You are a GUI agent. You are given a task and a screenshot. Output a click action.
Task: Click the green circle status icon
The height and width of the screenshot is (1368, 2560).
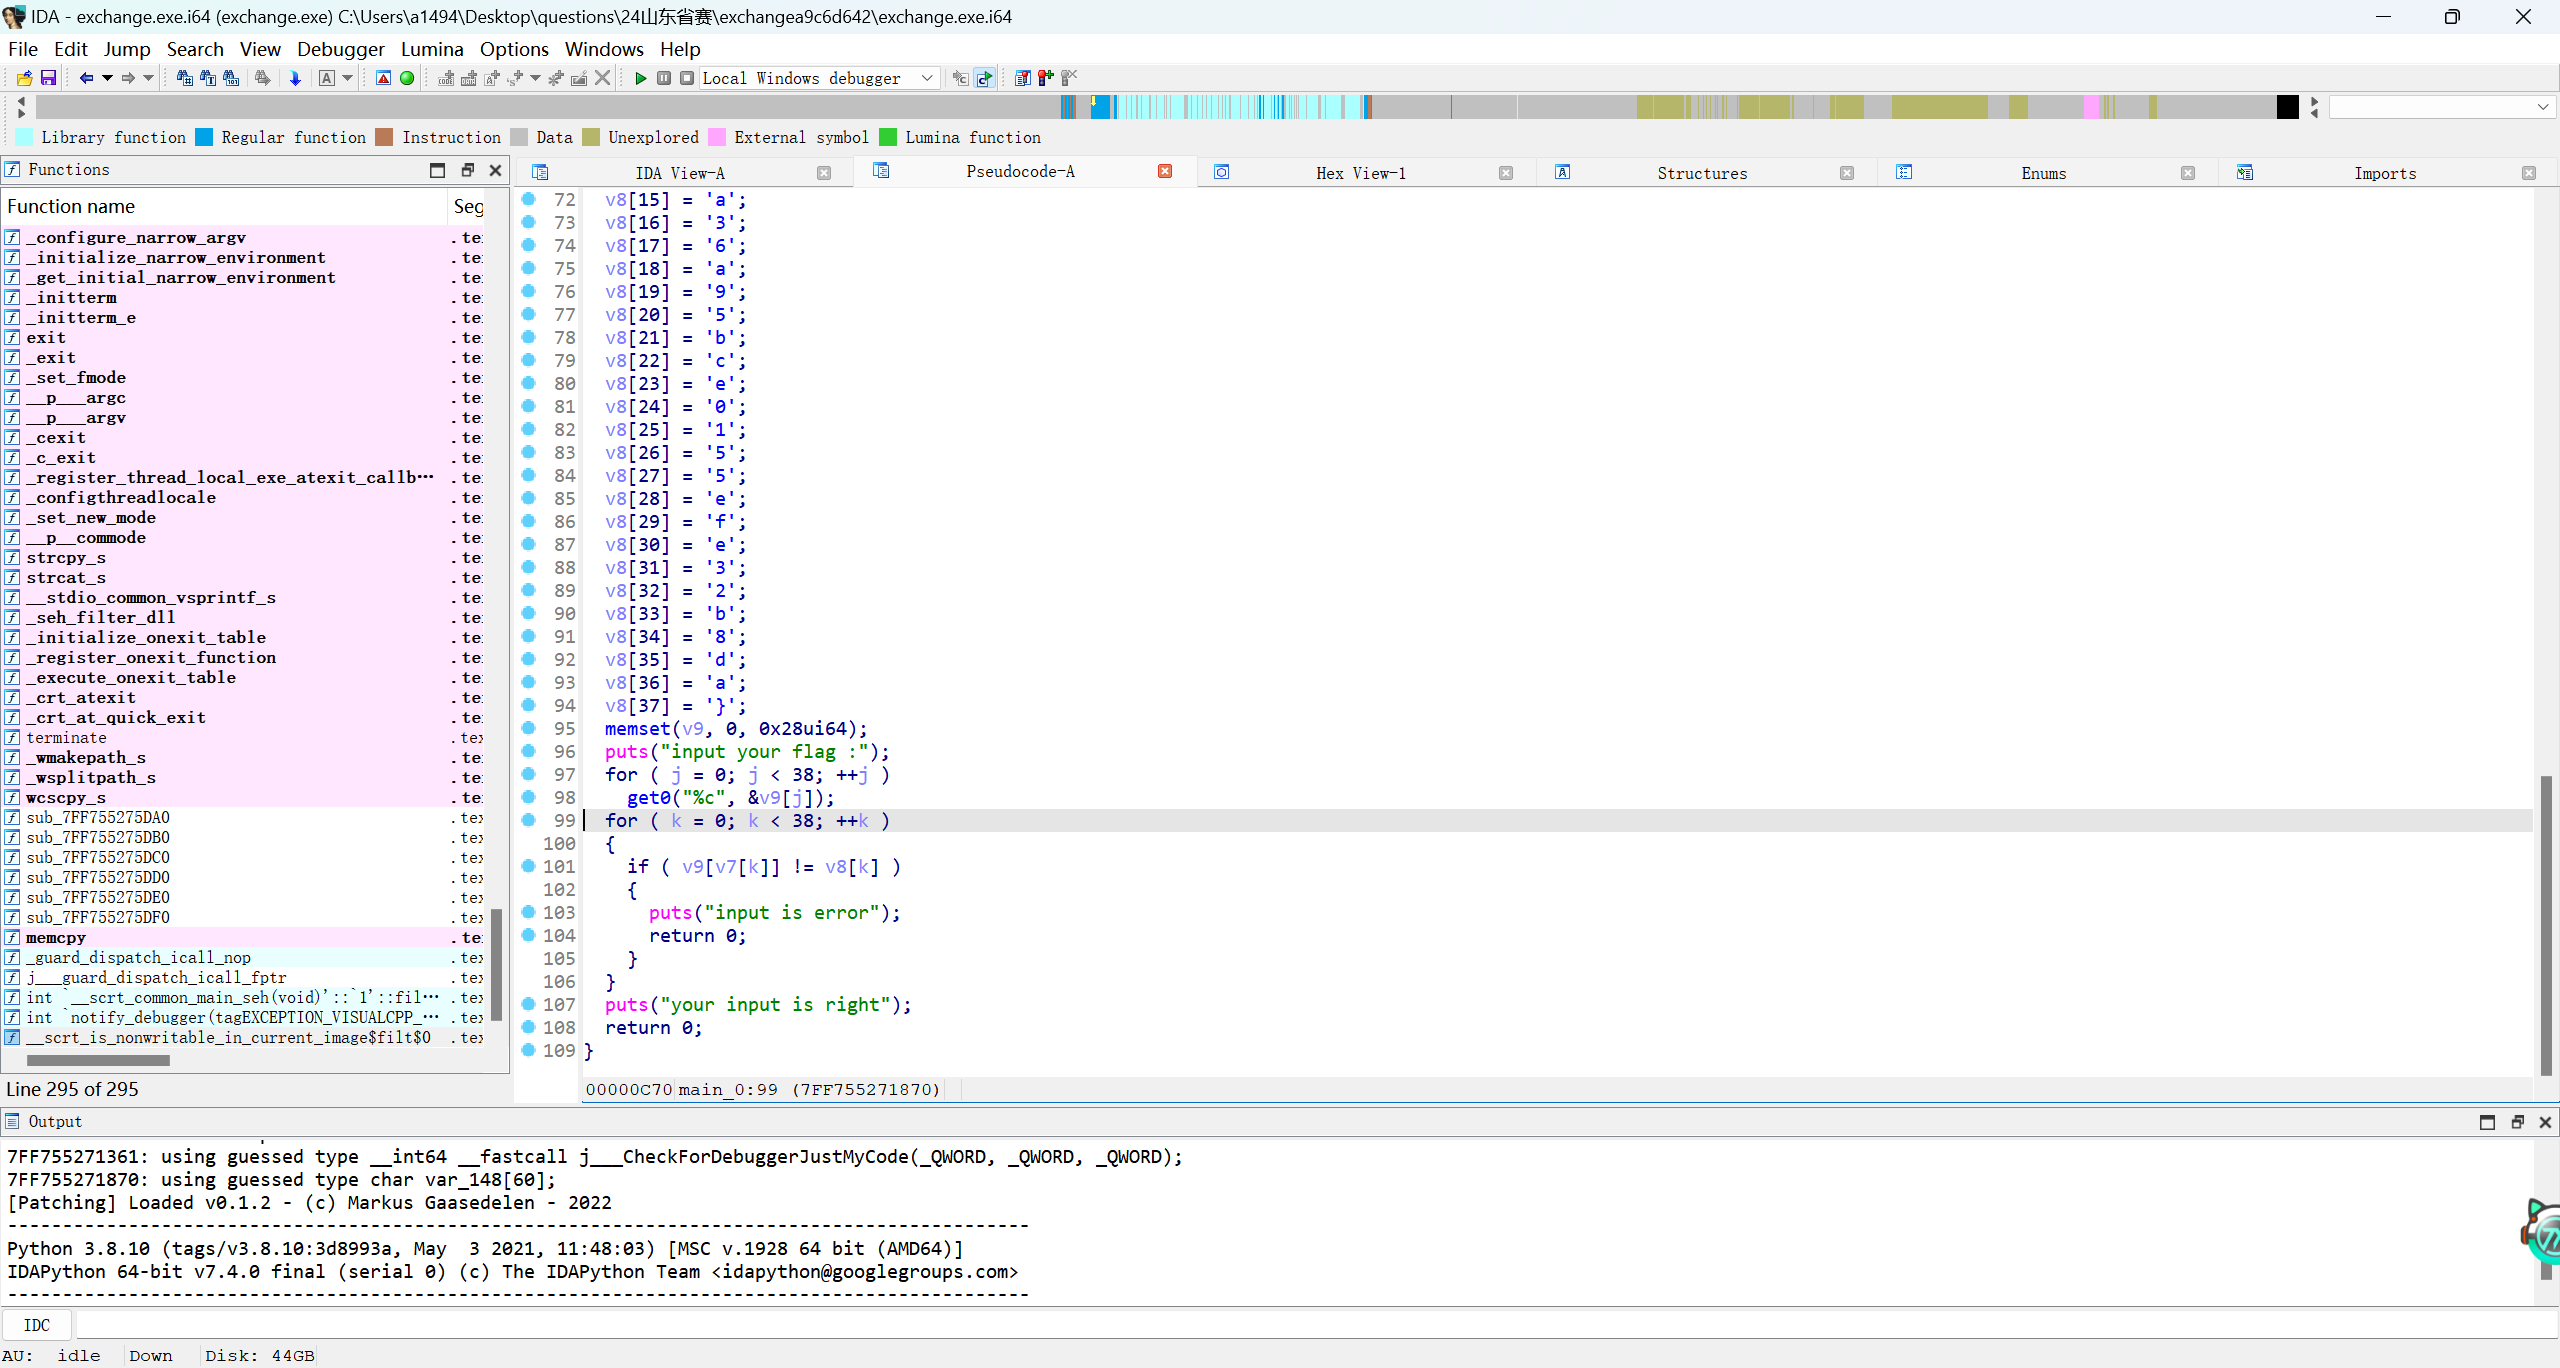407,78
